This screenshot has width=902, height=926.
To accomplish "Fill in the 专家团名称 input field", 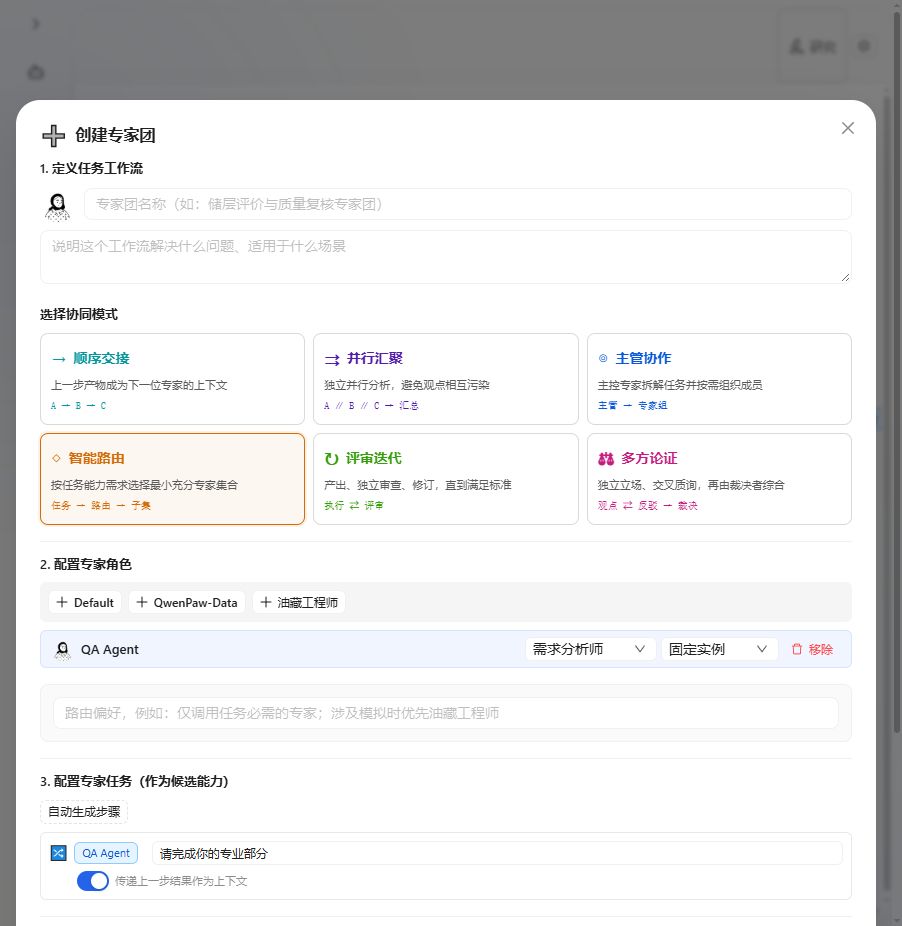I will click(x=467, y=204).
